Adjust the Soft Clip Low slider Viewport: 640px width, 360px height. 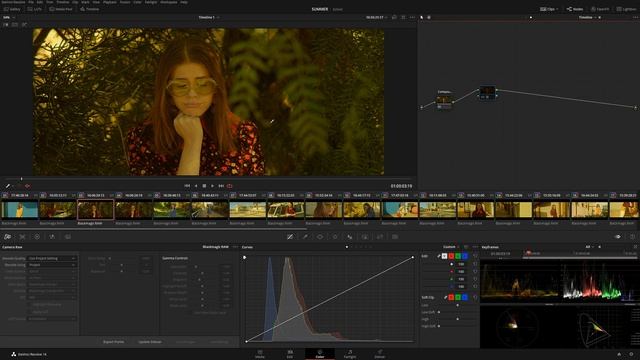(x=457, y=305)
